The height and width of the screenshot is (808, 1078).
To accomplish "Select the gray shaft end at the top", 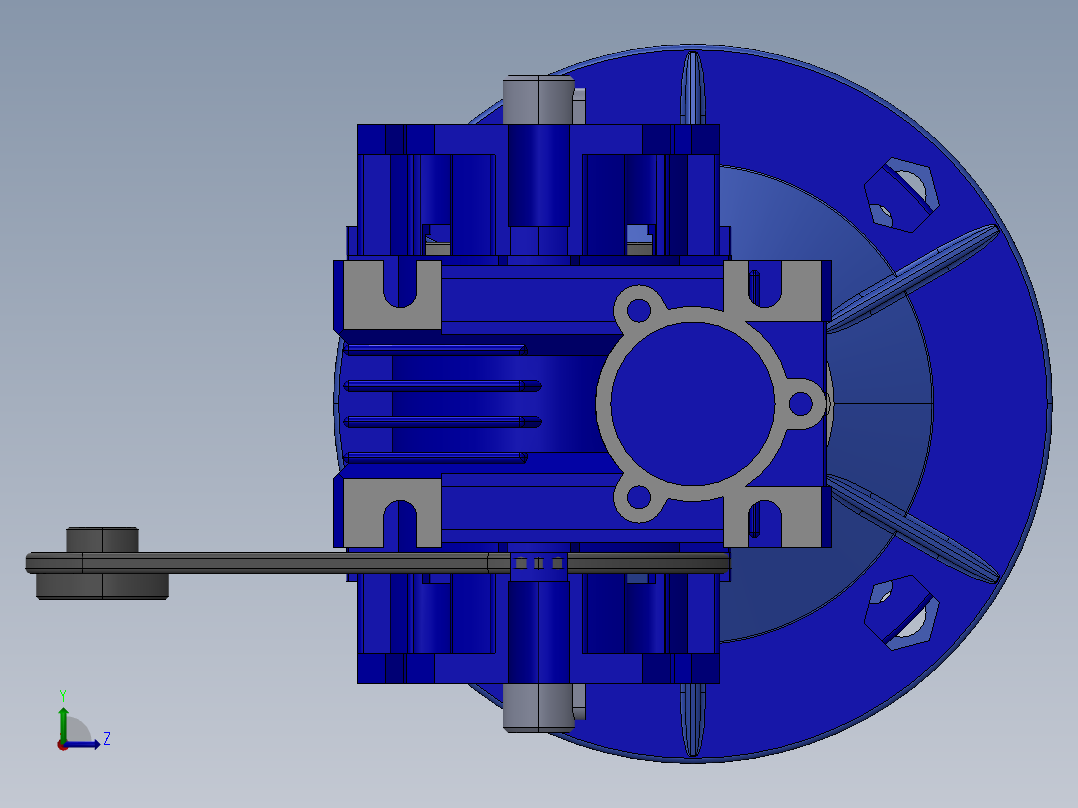I will (538, 100).
